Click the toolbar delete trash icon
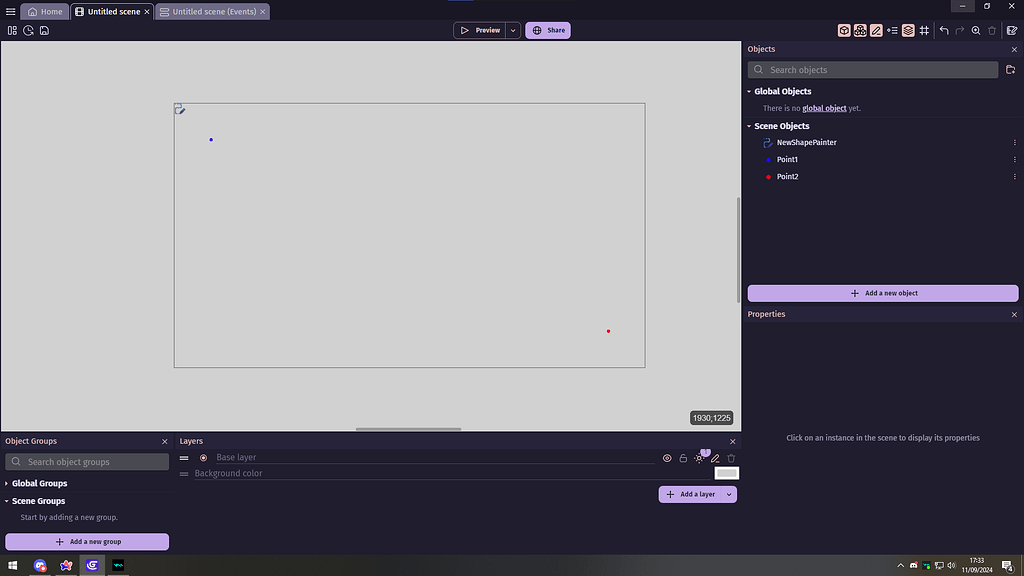Screen dimensions: 1024x576 click(x=992, y=31)
